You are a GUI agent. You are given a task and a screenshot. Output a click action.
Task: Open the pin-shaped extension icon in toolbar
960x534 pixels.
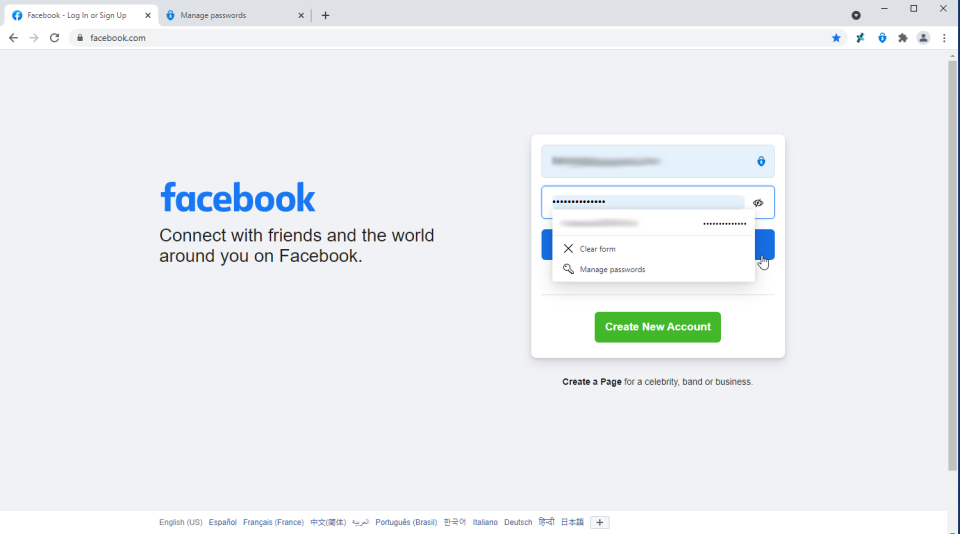tap(860, 38)
